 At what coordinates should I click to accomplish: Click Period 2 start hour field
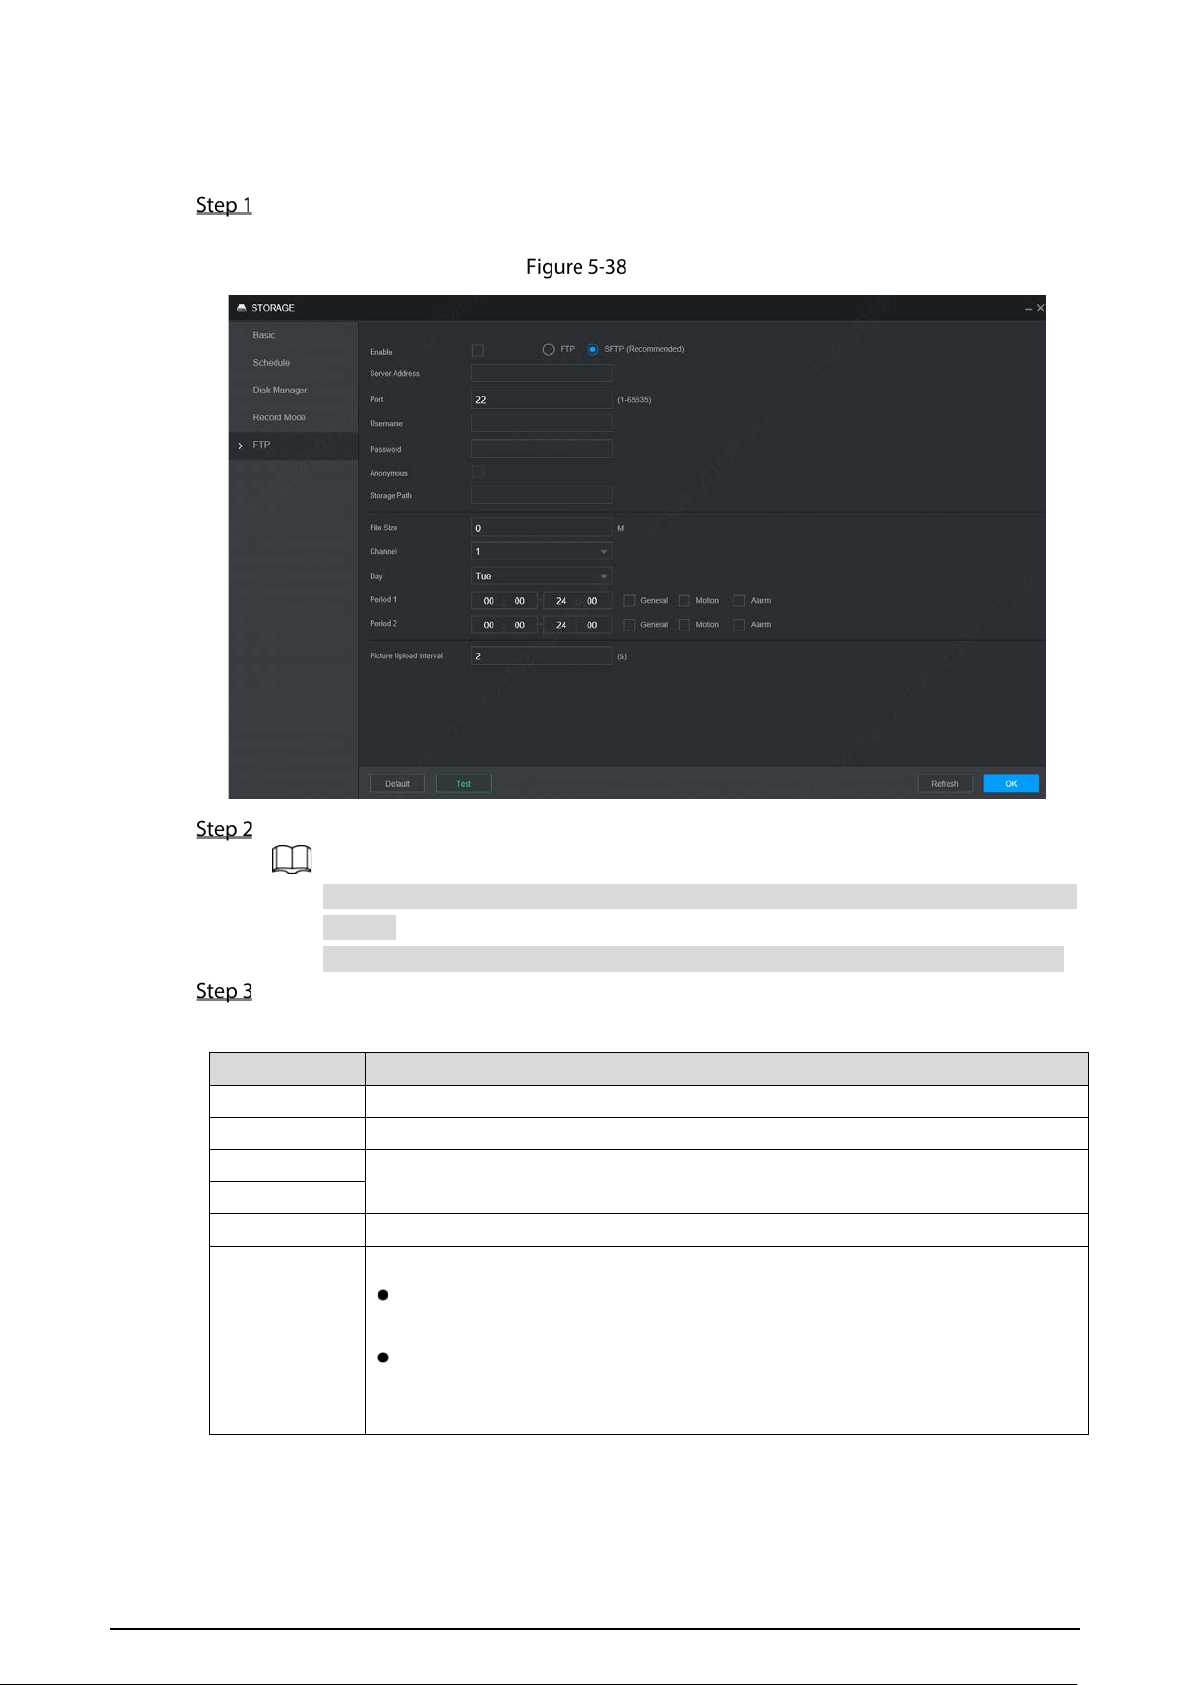(488, 624)
